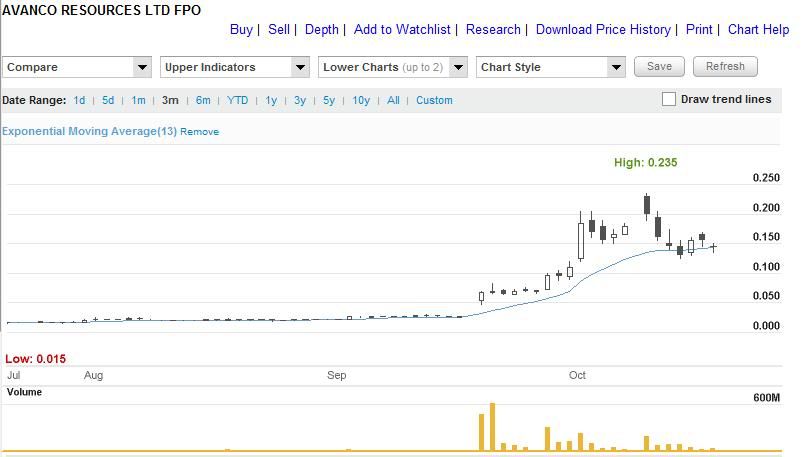This screenshot has height=457, width=808.
Task: Click the Print link
Action: pos(699,30)
